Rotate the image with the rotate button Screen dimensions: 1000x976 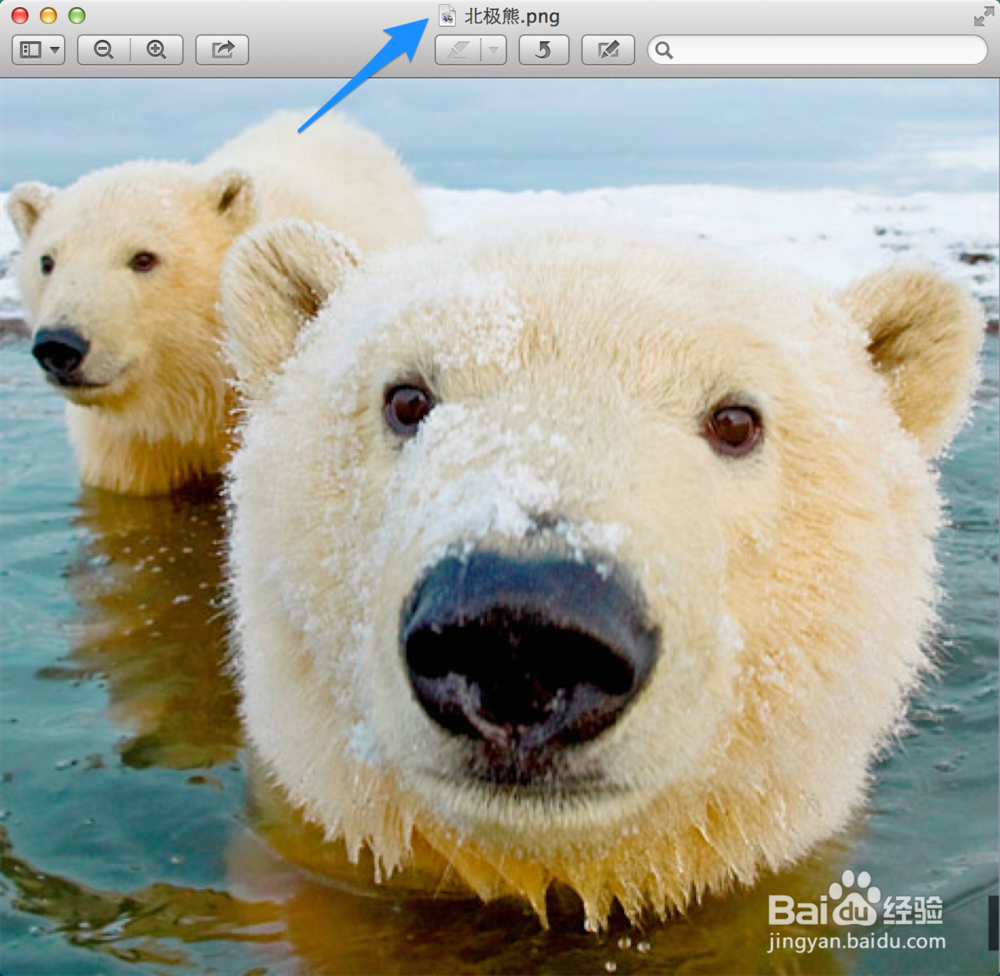(x=544, y=50)
